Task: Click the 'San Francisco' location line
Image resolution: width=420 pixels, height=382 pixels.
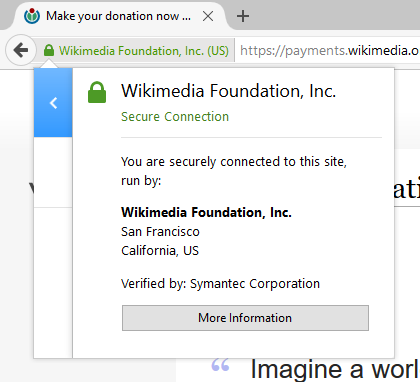Action: click(x=160, y=232)
